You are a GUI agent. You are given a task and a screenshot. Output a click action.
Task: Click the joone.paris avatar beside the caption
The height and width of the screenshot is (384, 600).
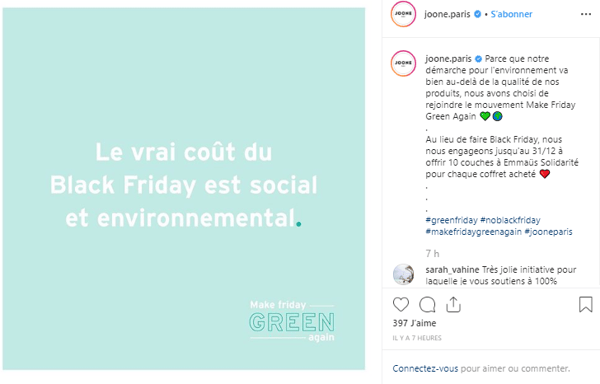click(403, 63)
